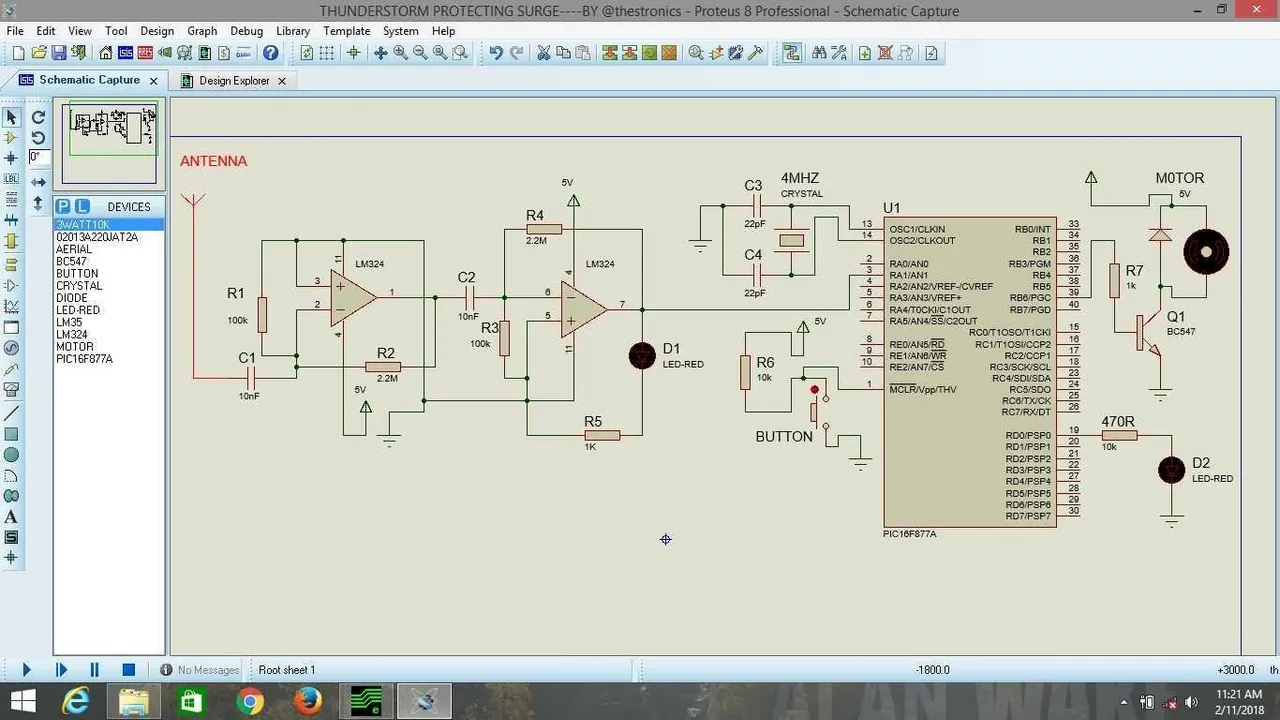1280x720 pixels.
Task: Open Google Chrome from the taskbar
Action: click(x=250, y=701)
